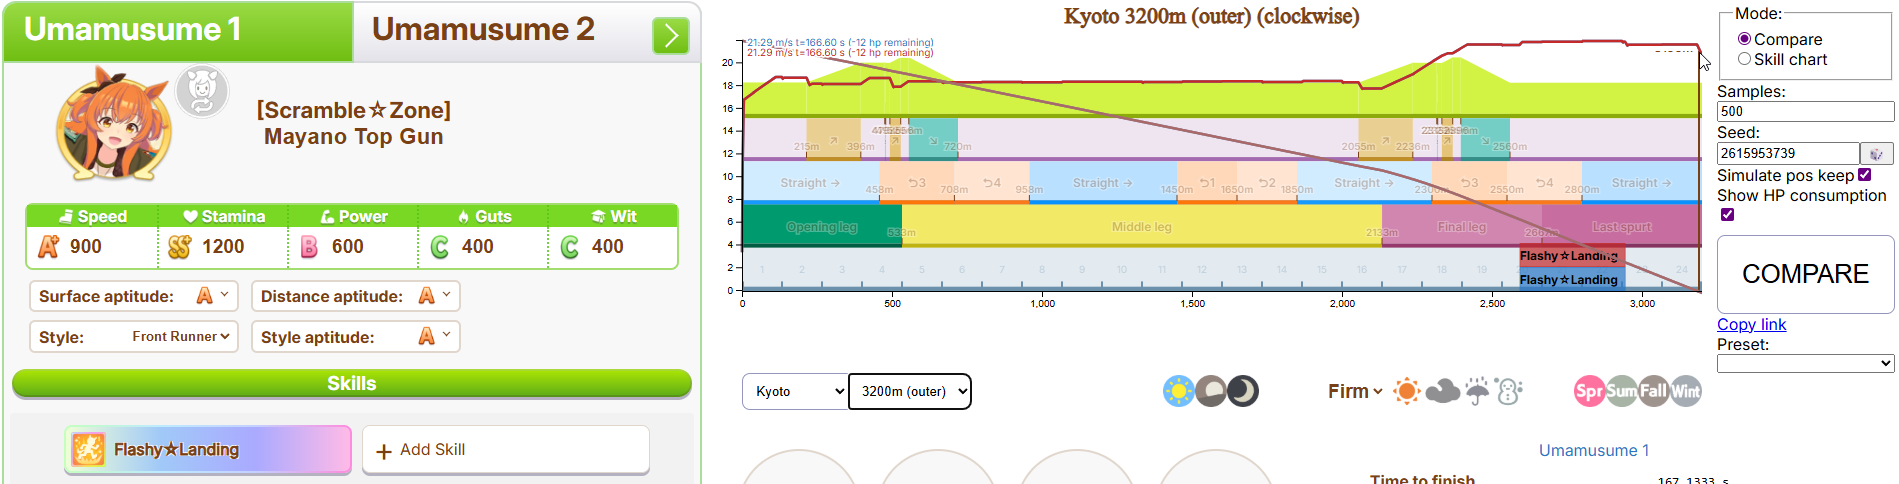The width and height of the screenshot is (1899, 484).
Task: Click Speed rank A+ badge
Action: tap(48, 246)
